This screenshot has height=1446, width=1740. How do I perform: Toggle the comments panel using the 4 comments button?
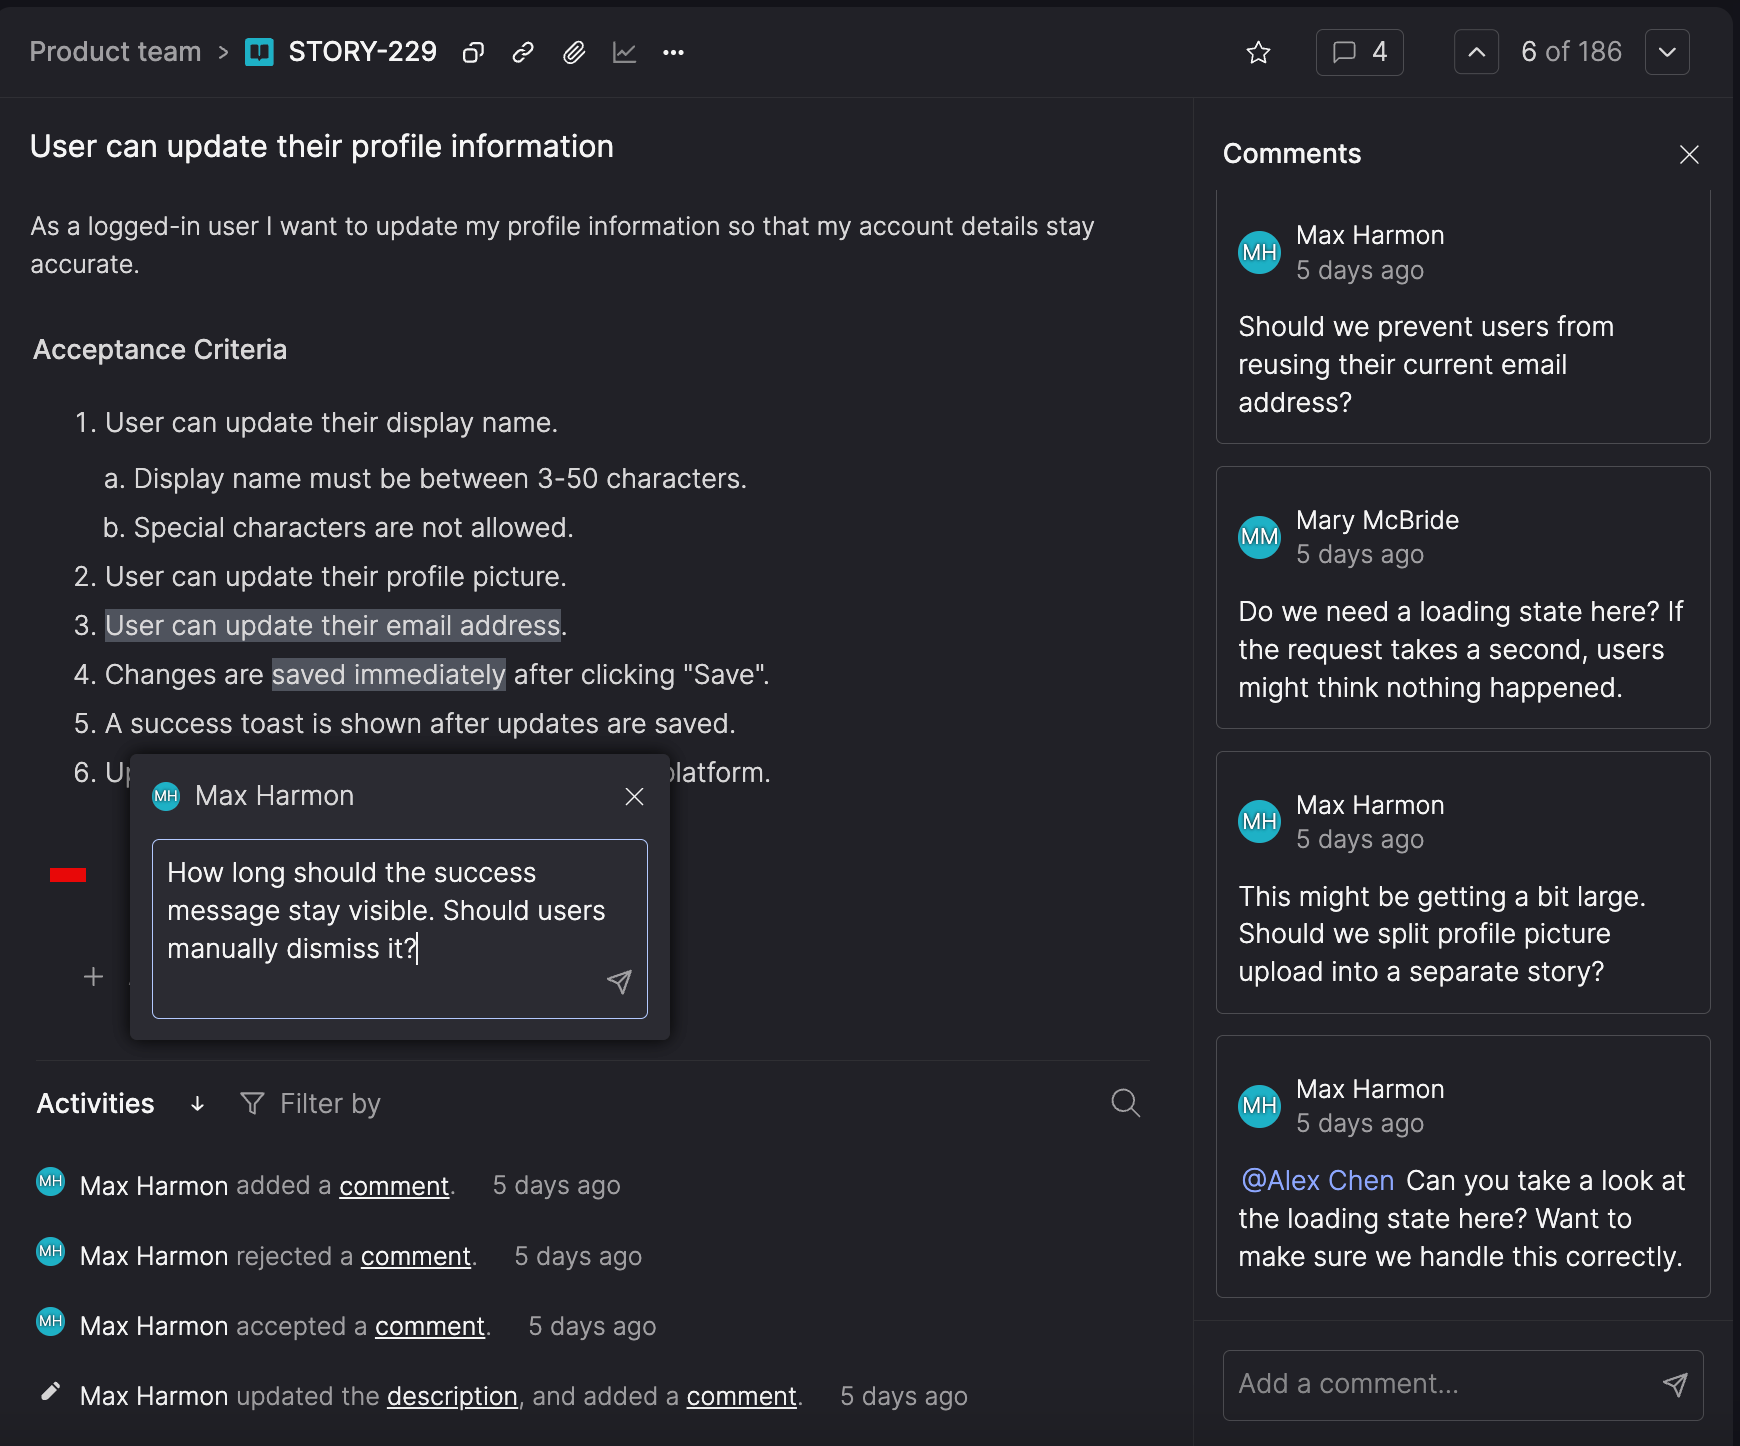[1360, 52]
